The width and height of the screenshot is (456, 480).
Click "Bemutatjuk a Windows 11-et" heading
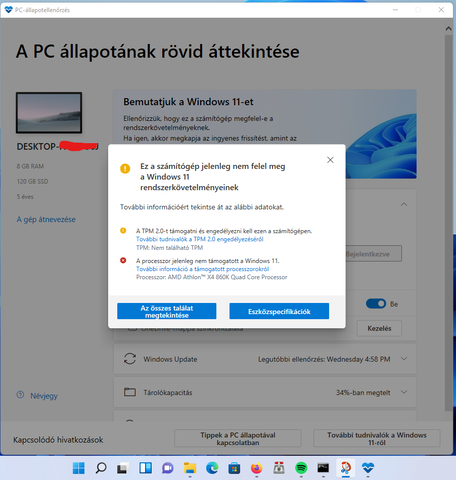tap(188, 102)
